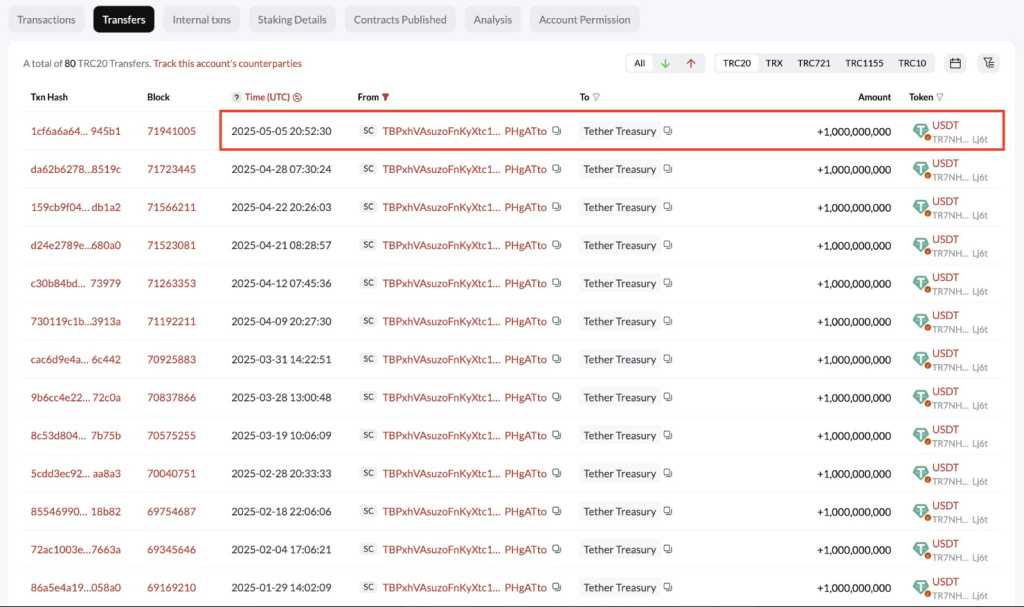Image resolution: width=1024 pixels, height=607 pixels.
Task: Open transaction hash 1cf6a6a64... 945b1
Action: pyautogui.click(x=75, y=131)
